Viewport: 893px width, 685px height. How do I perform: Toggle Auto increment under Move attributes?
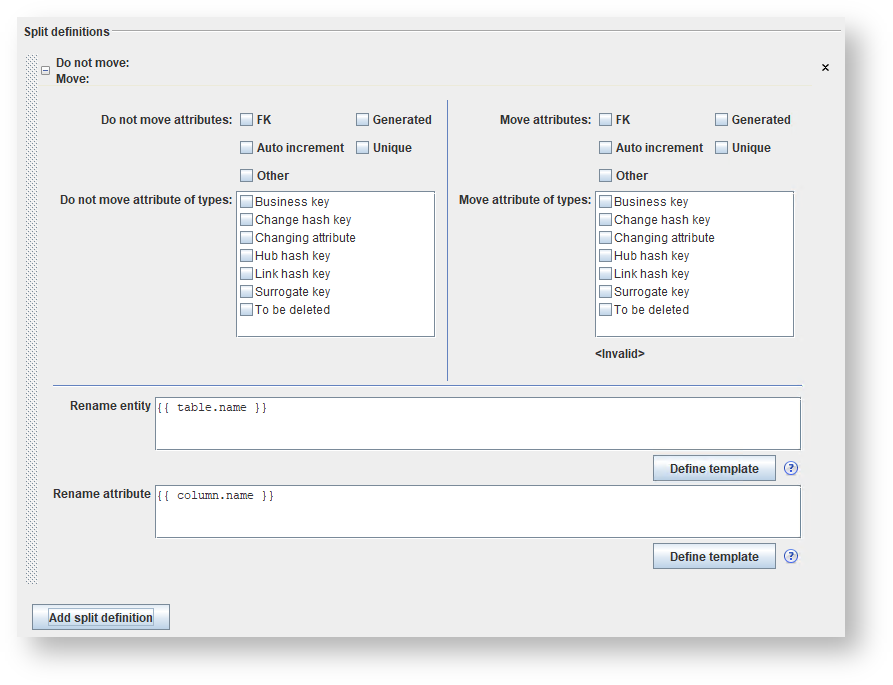tap(606, 148)
